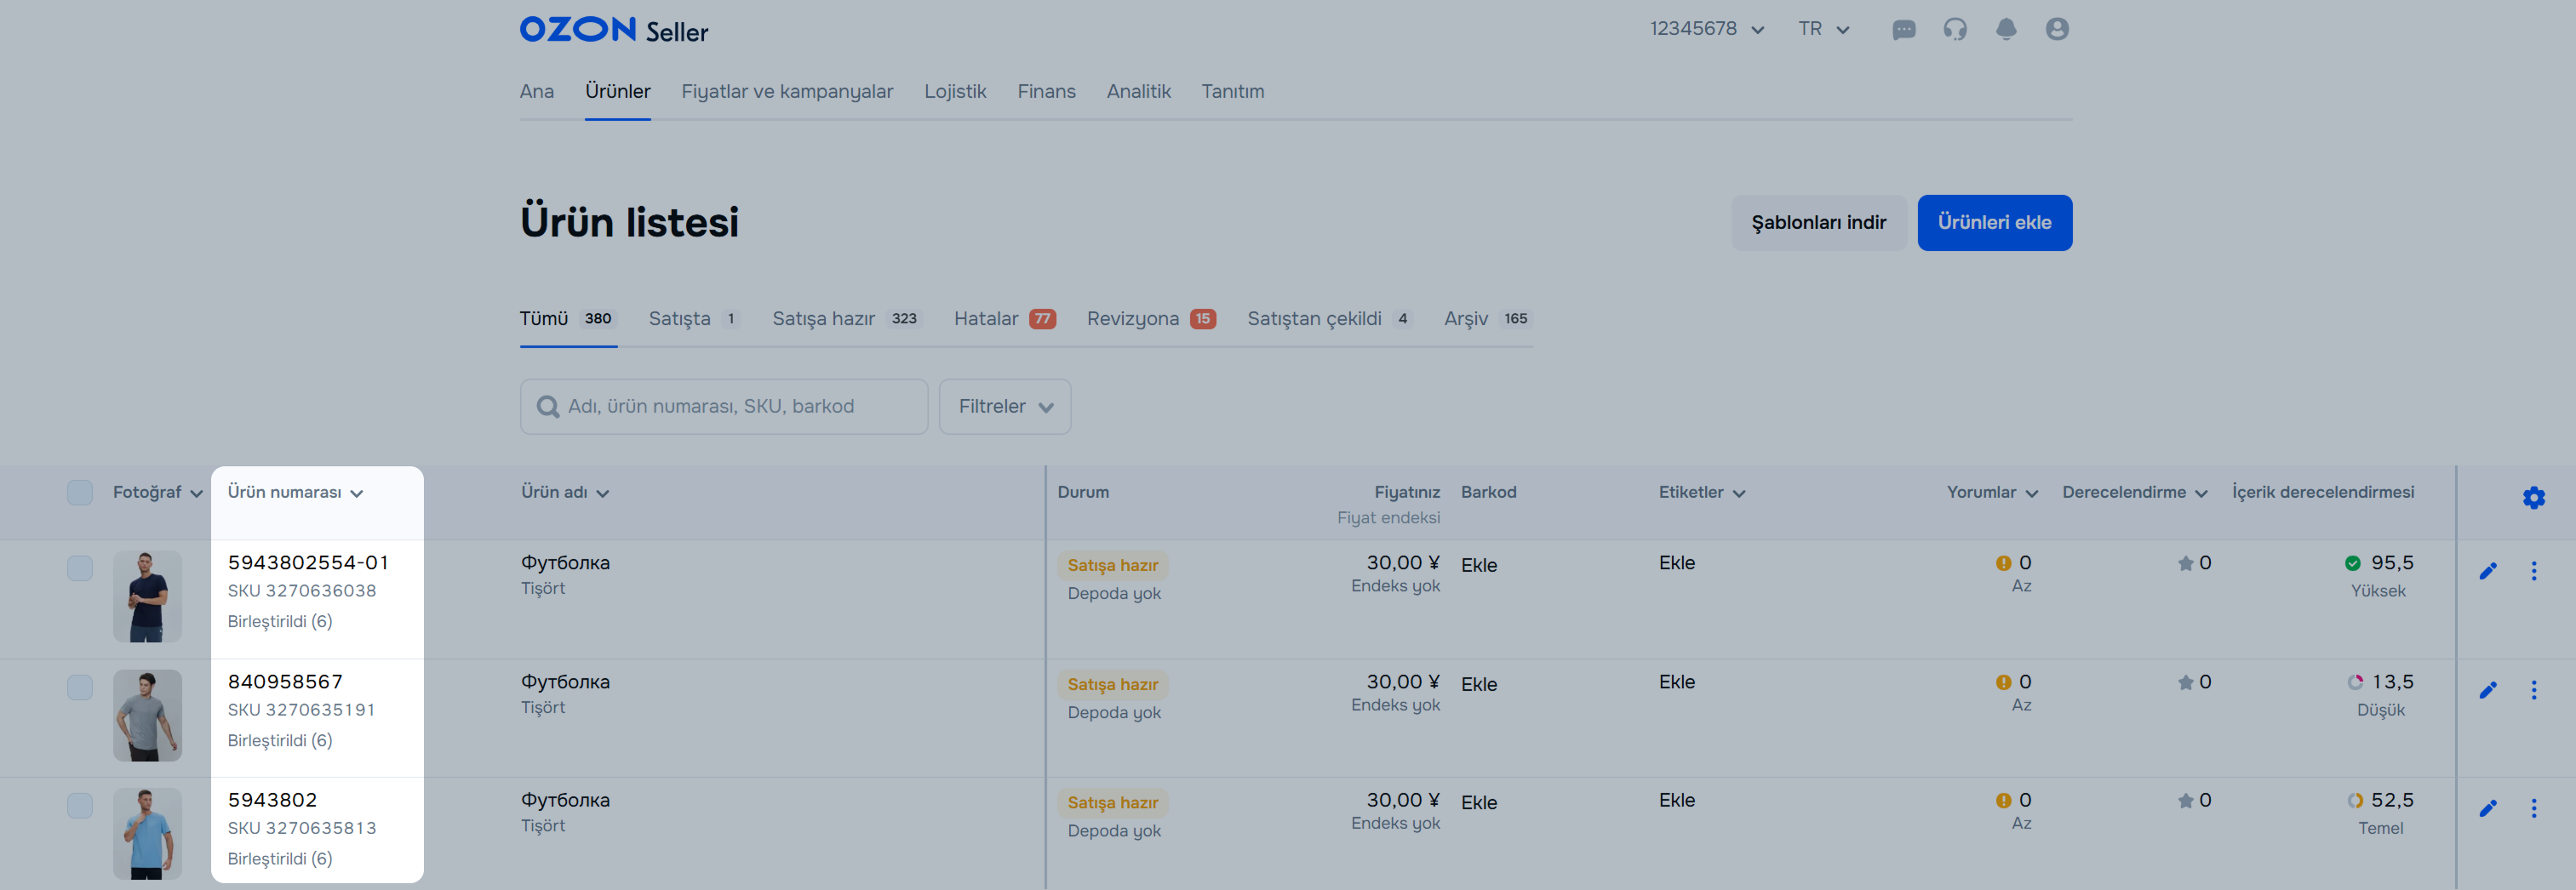Go to Fiyatlar ve kampanyalar menu
The height and width of the screenshot is (890, 2576).
point(786,92)
